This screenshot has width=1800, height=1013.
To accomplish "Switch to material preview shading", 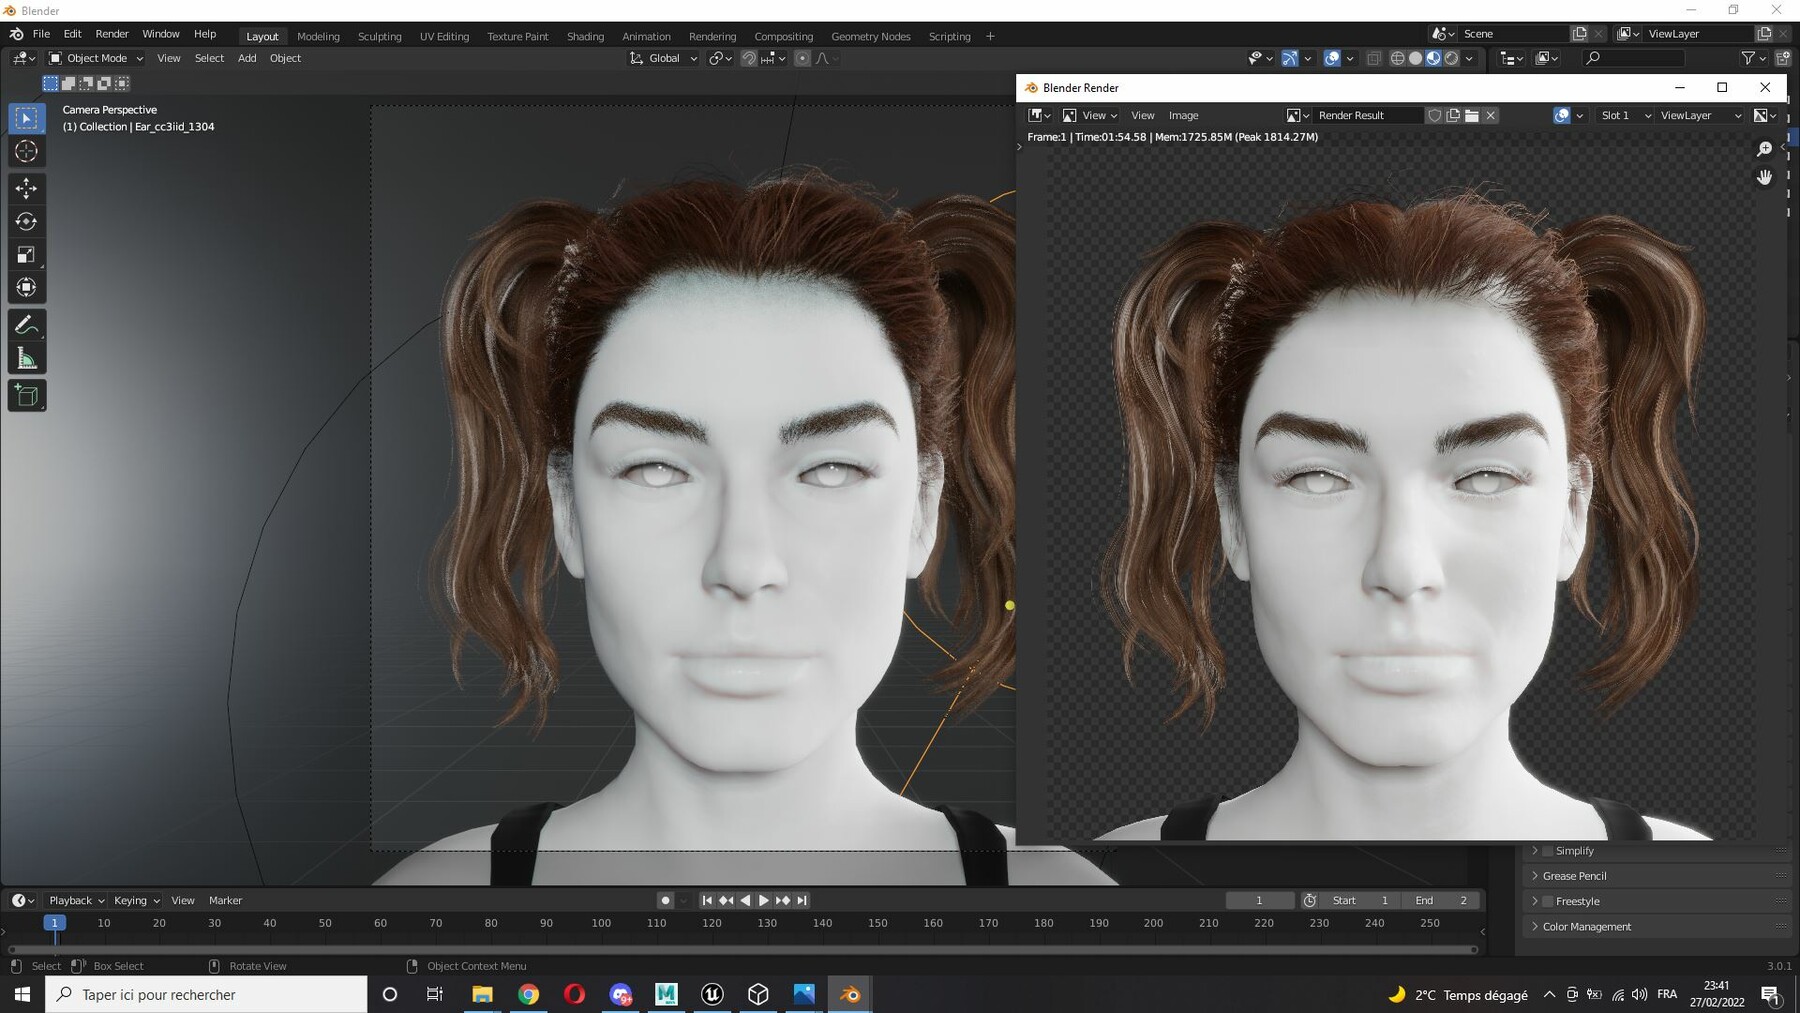I will pos(1434,58).
